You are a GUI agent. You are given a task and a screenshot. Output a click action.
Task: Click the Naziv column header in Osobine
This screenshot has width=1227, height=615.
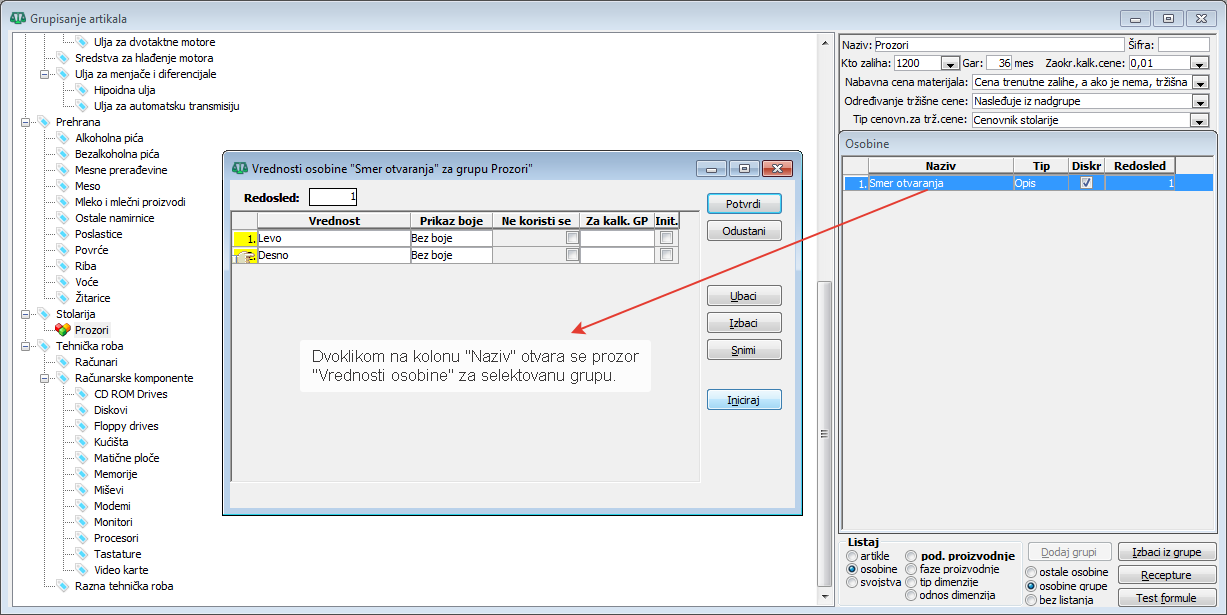940,165
